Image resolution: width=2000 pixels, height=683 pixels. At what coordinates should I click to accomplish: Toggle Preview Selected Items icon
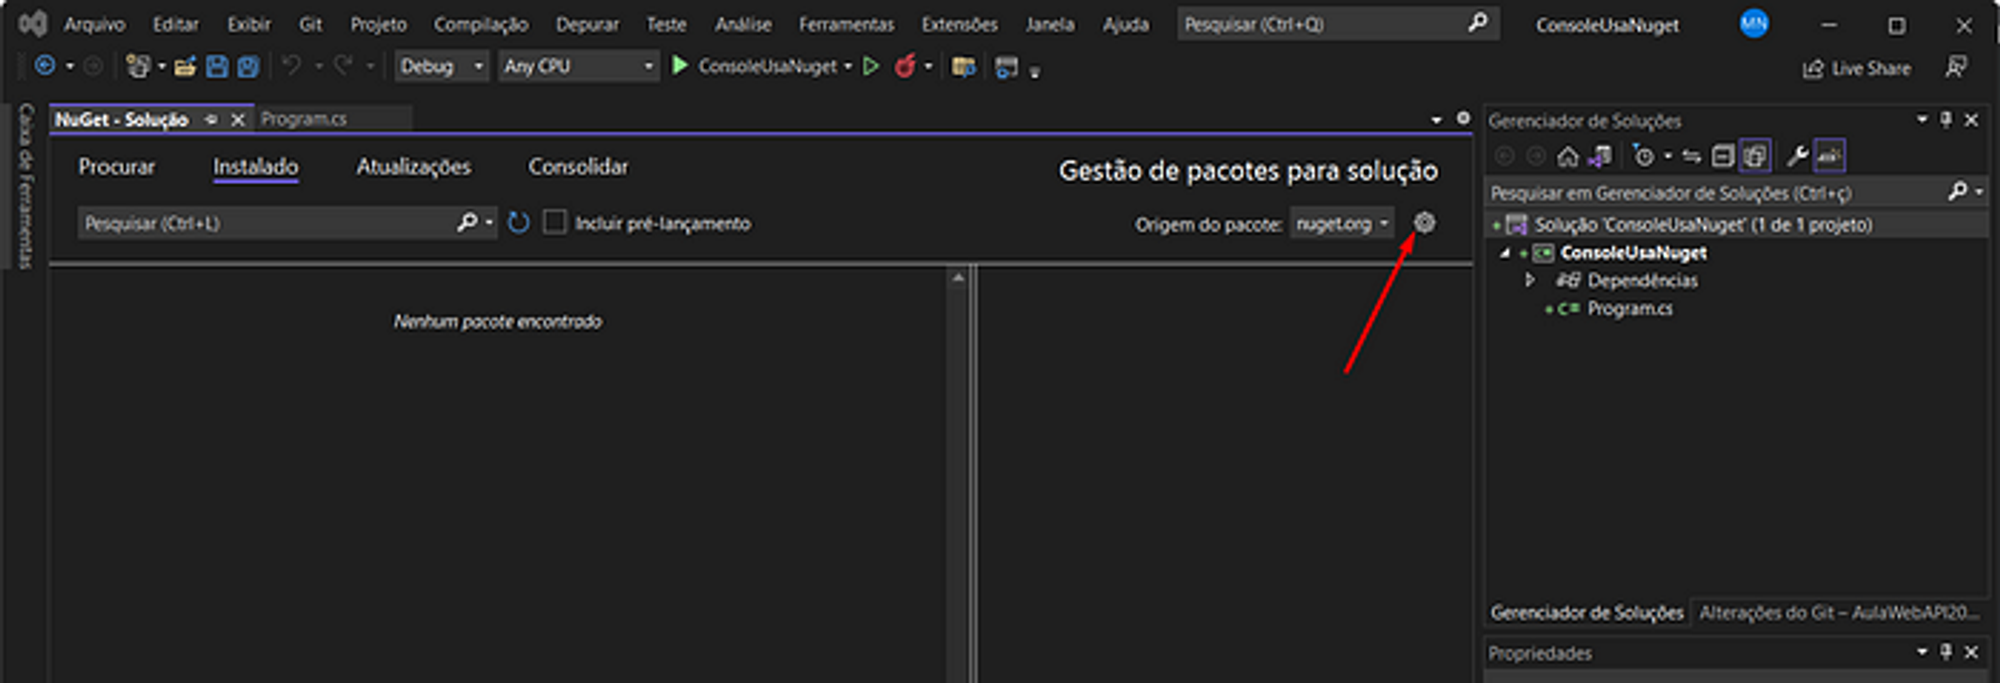[1829, 156]
